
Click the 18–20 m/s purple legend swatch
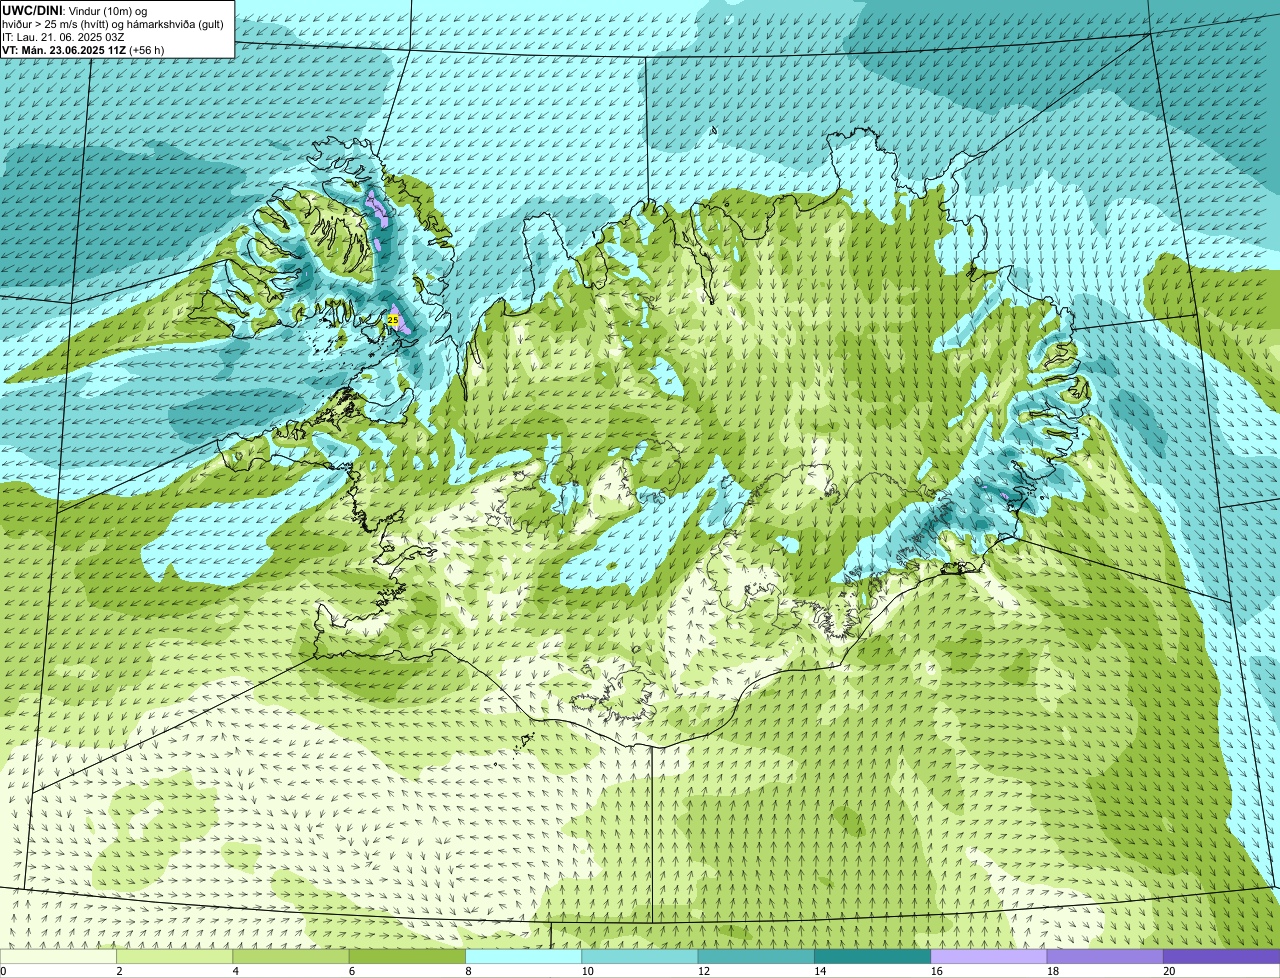coord(1105,956)
